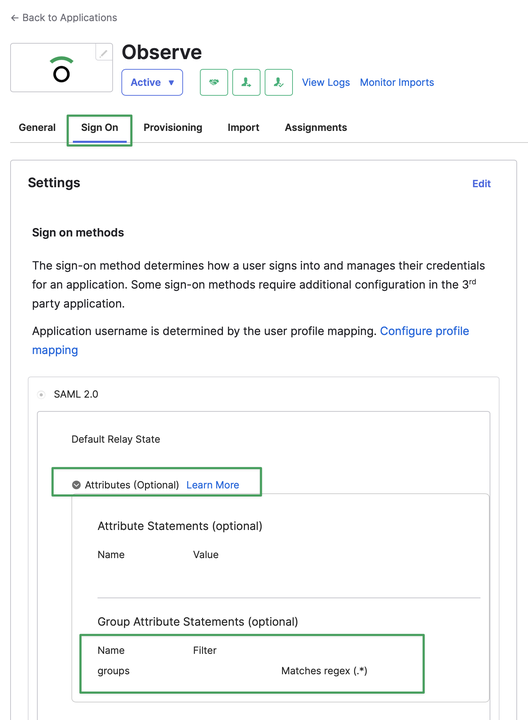The height and width of the screenshot is (720, 528).
Task: Click the Settings heading
Action: 54,183
